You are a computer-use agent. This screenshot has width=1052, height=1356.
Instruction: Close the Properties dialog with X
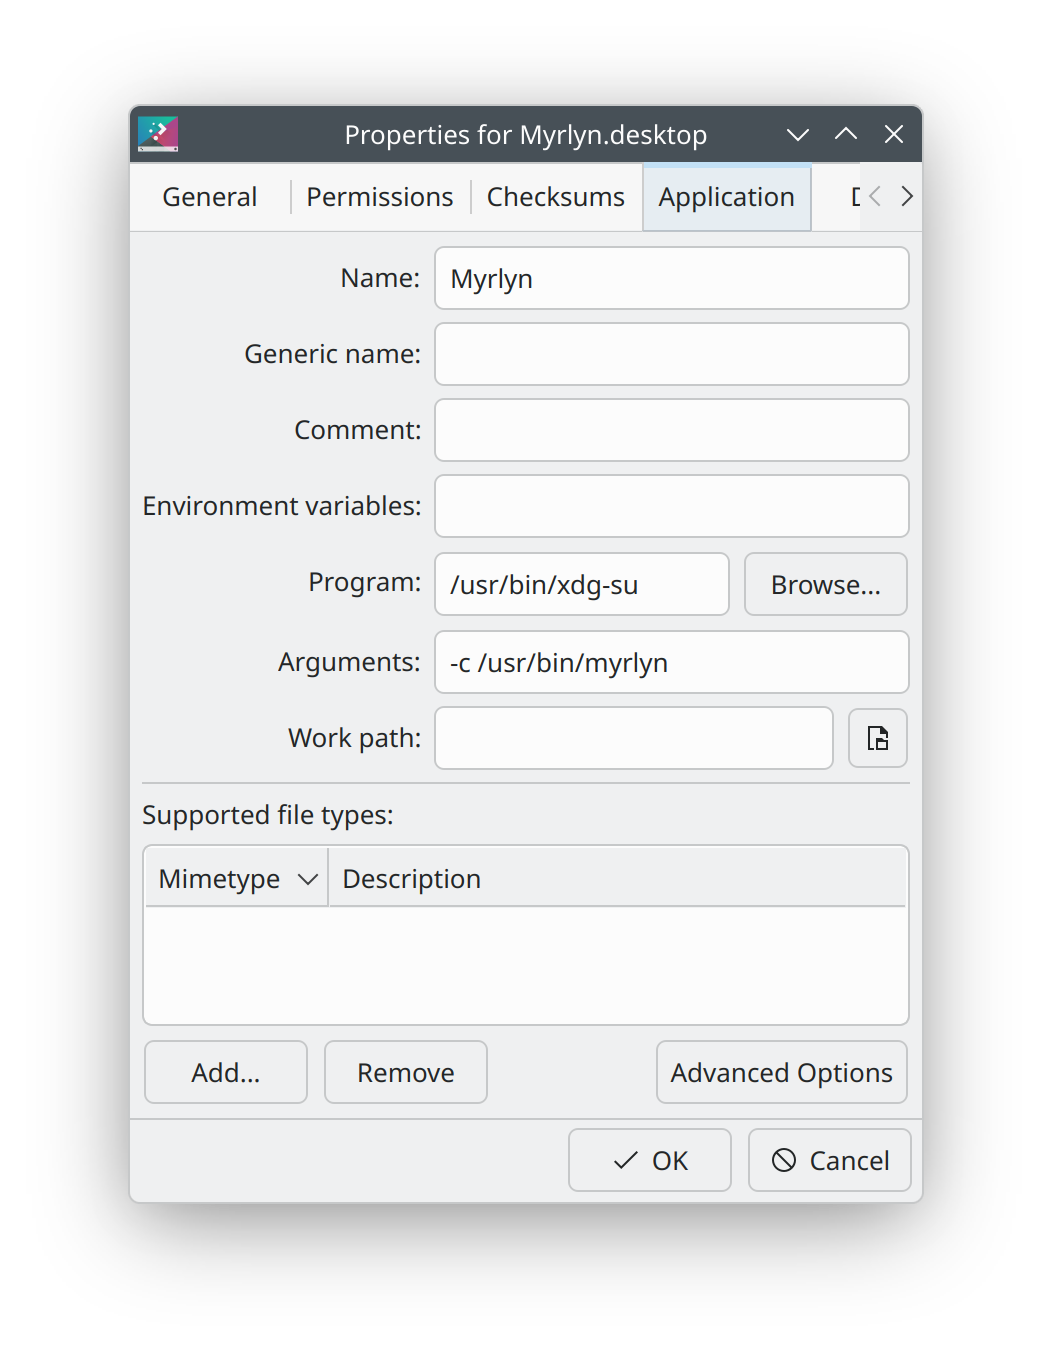point(894,134)
